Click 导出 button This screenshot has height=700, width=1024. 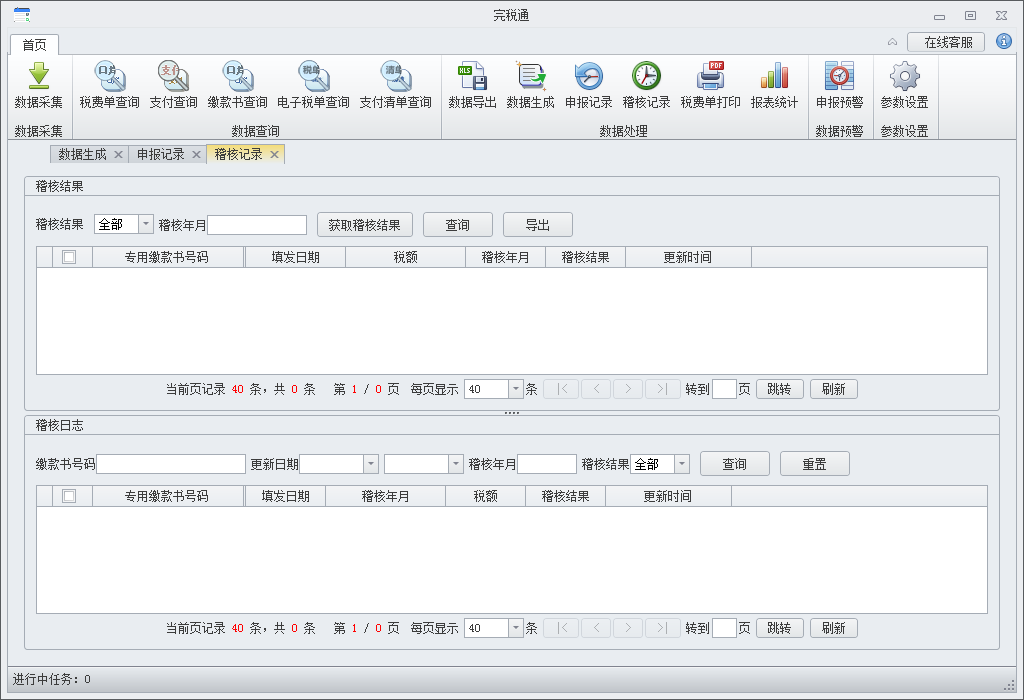click(x=537, y=225)
